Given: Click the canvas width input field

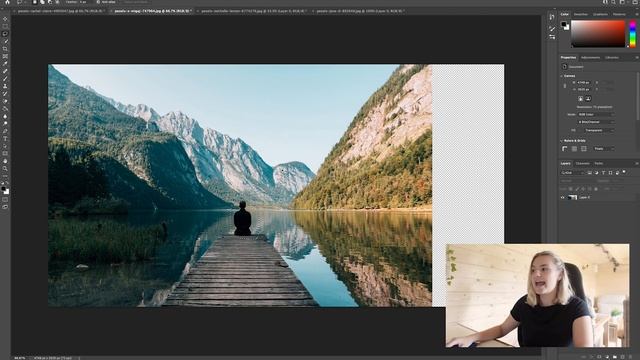Looking at the screenshot, I should click(583, 83).
